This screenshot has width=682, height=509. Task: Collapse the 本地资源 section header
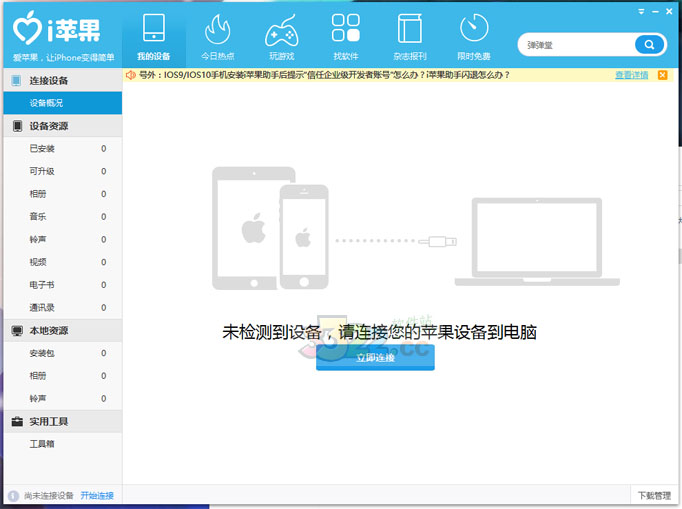point(63,331)
